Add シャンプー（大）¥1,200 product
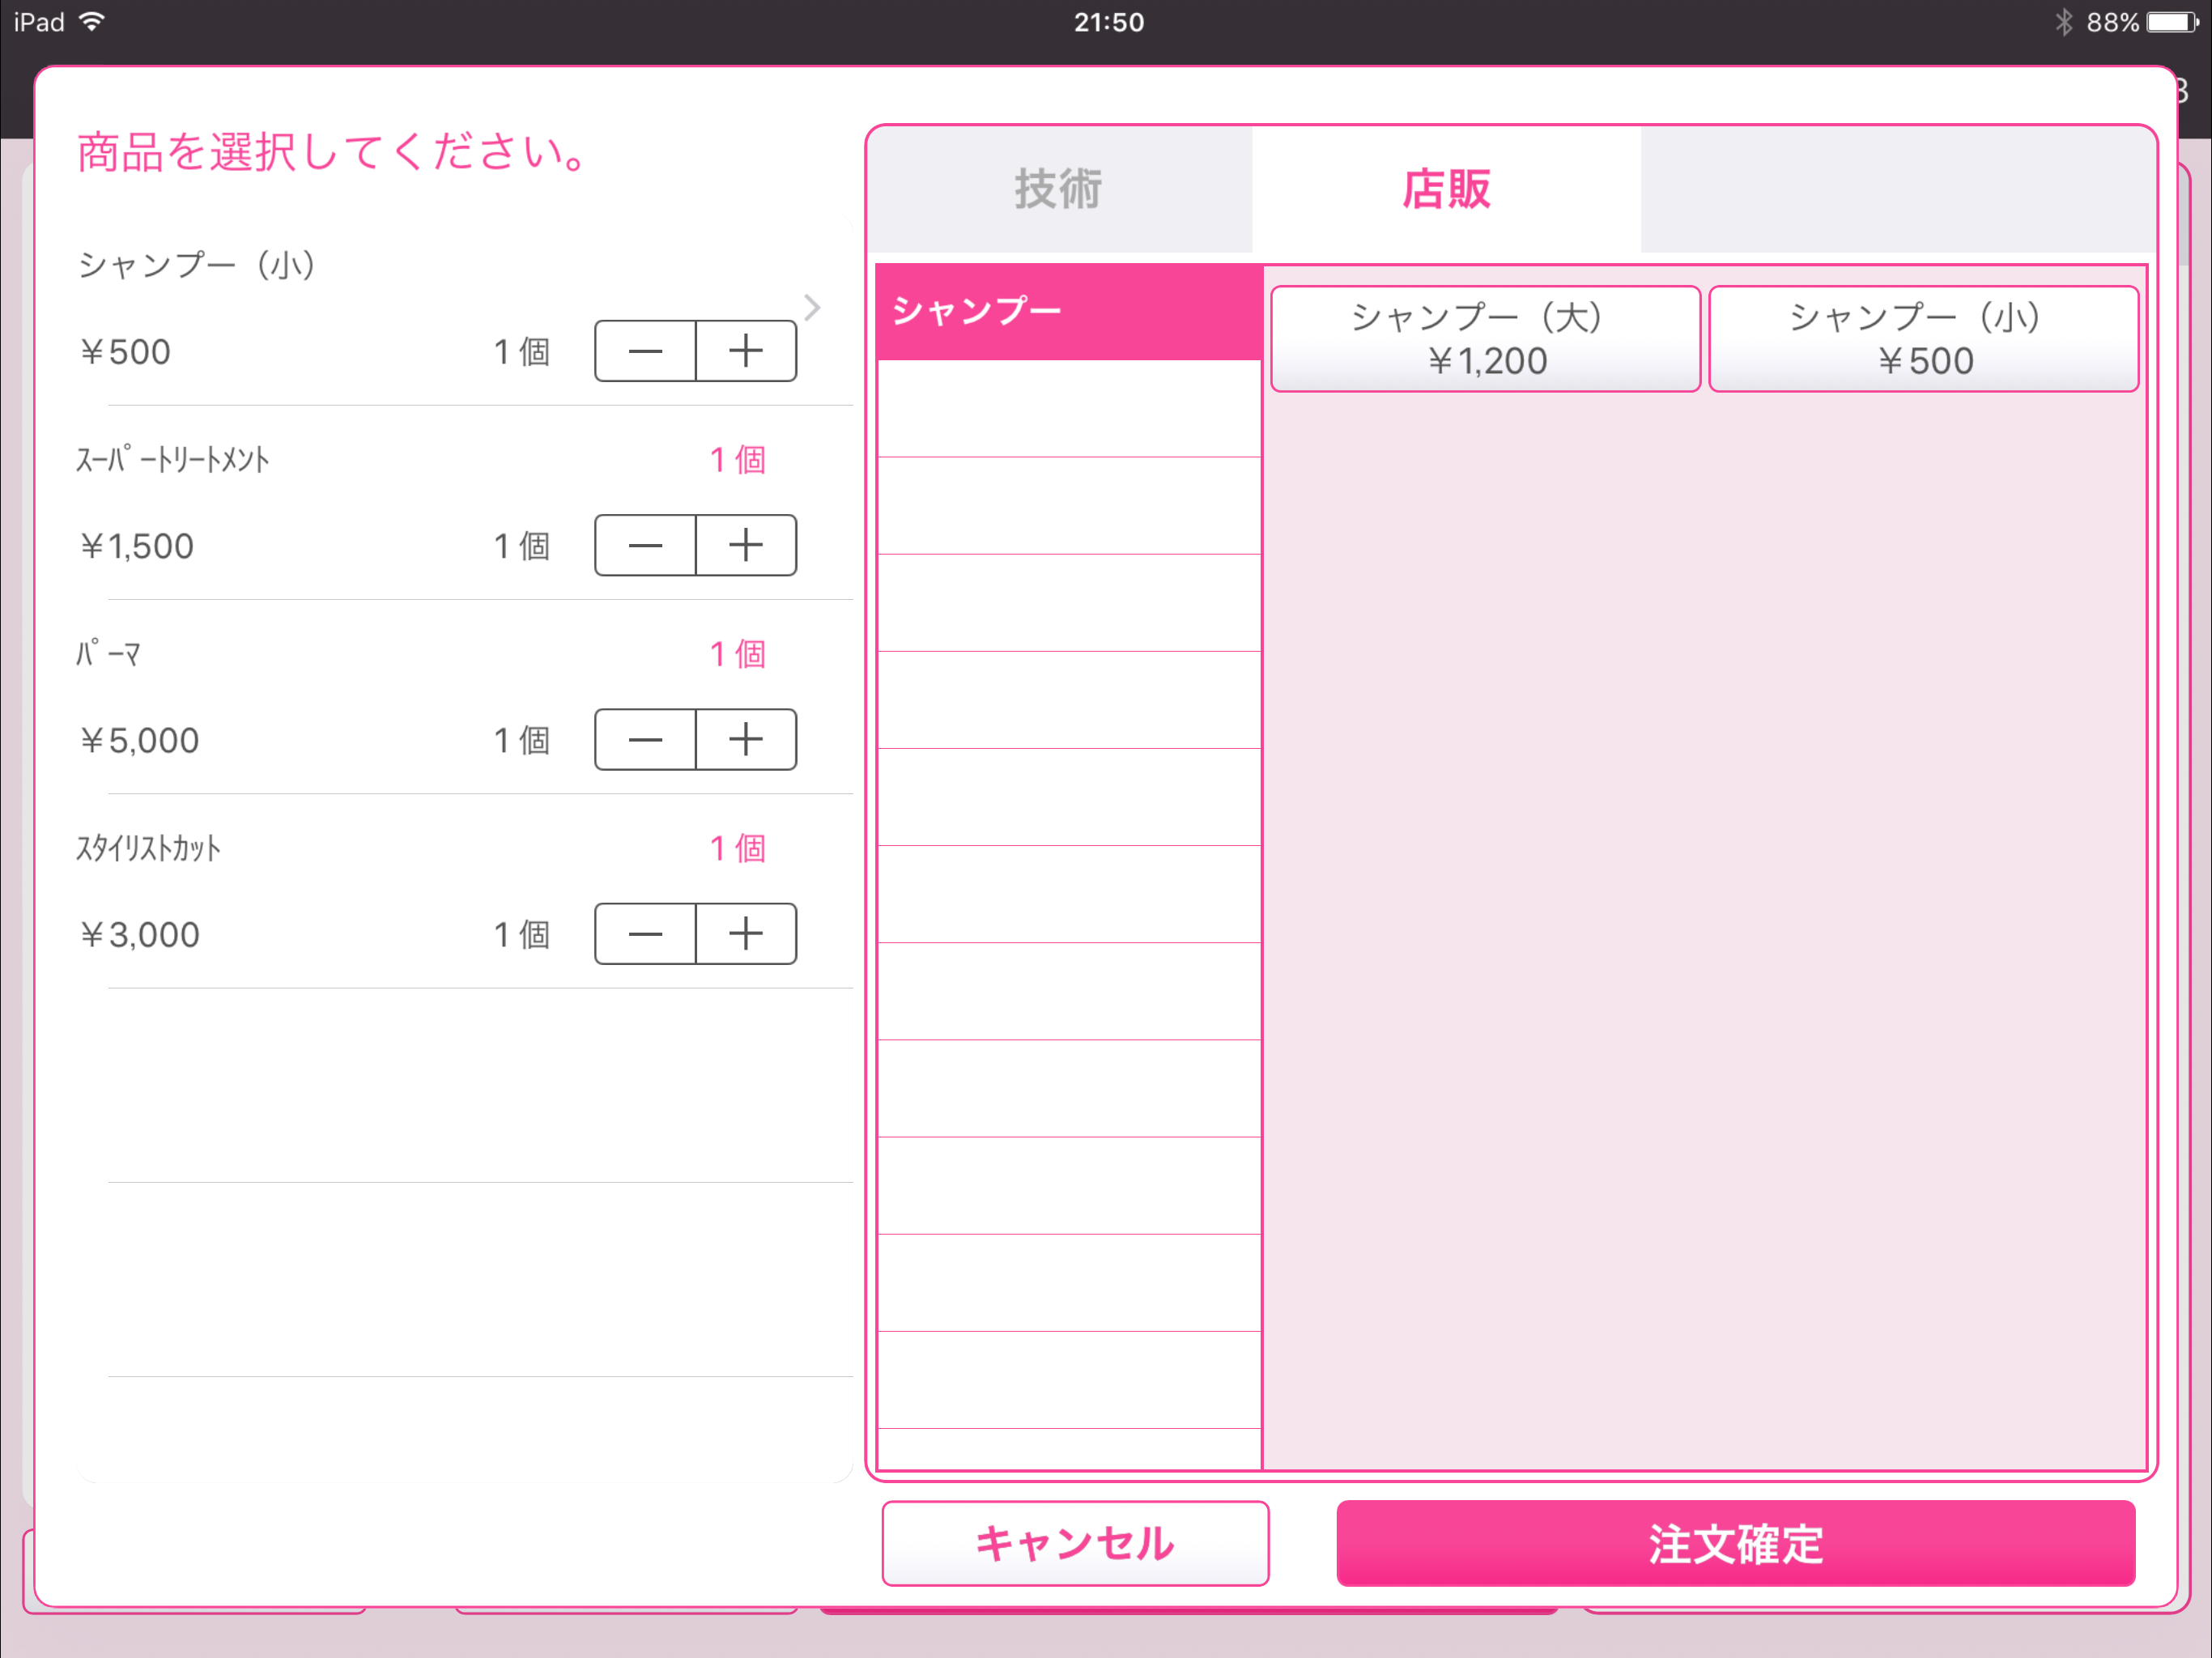This screenshot has width=2212, height=1658. [x=1485, y=339]
